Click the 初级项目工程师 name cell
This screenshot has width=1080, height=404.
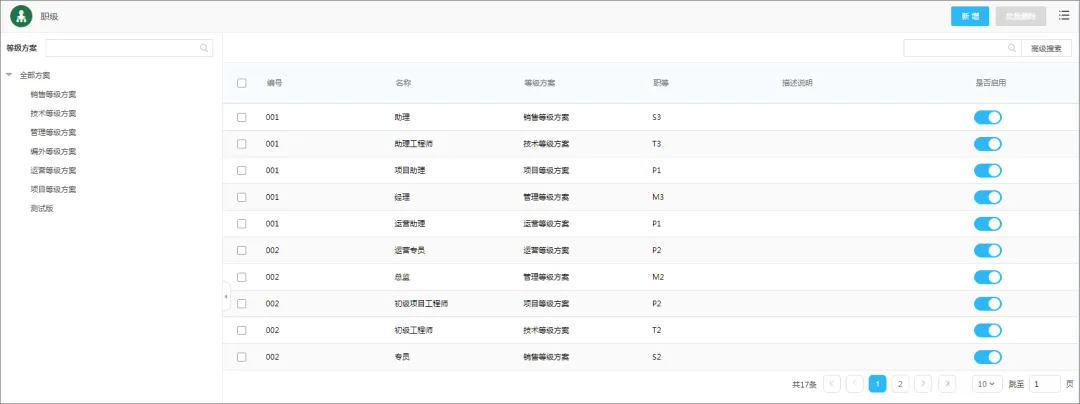pyautogui.click(x=422, y=304)
